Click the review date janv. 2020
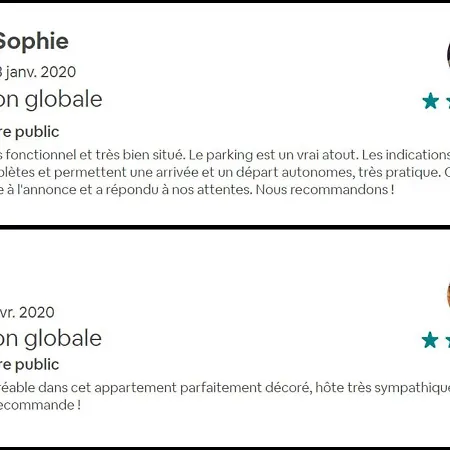Image resolution: width=450 pixels, height=450 pixels. (x=38, y=72)
